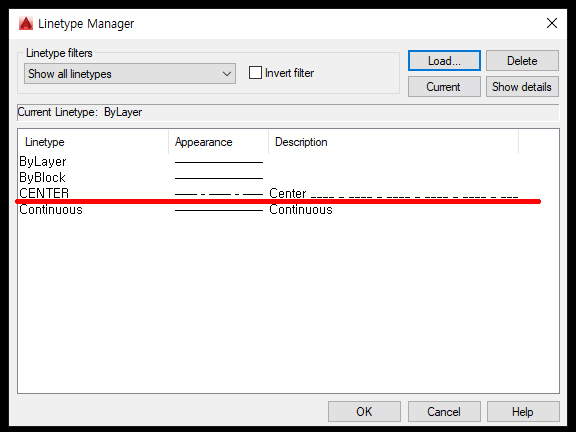Sort by the Linetype column header
576x432 pixels.
point(93,142)
